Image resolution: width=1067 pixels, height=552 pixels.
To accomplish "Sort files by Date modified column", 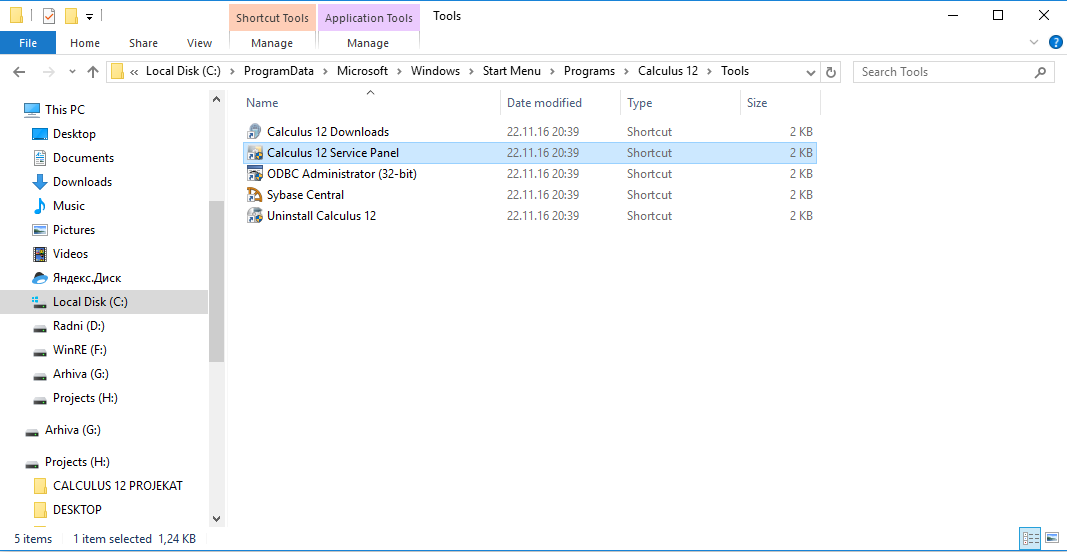I will (545, 103).
